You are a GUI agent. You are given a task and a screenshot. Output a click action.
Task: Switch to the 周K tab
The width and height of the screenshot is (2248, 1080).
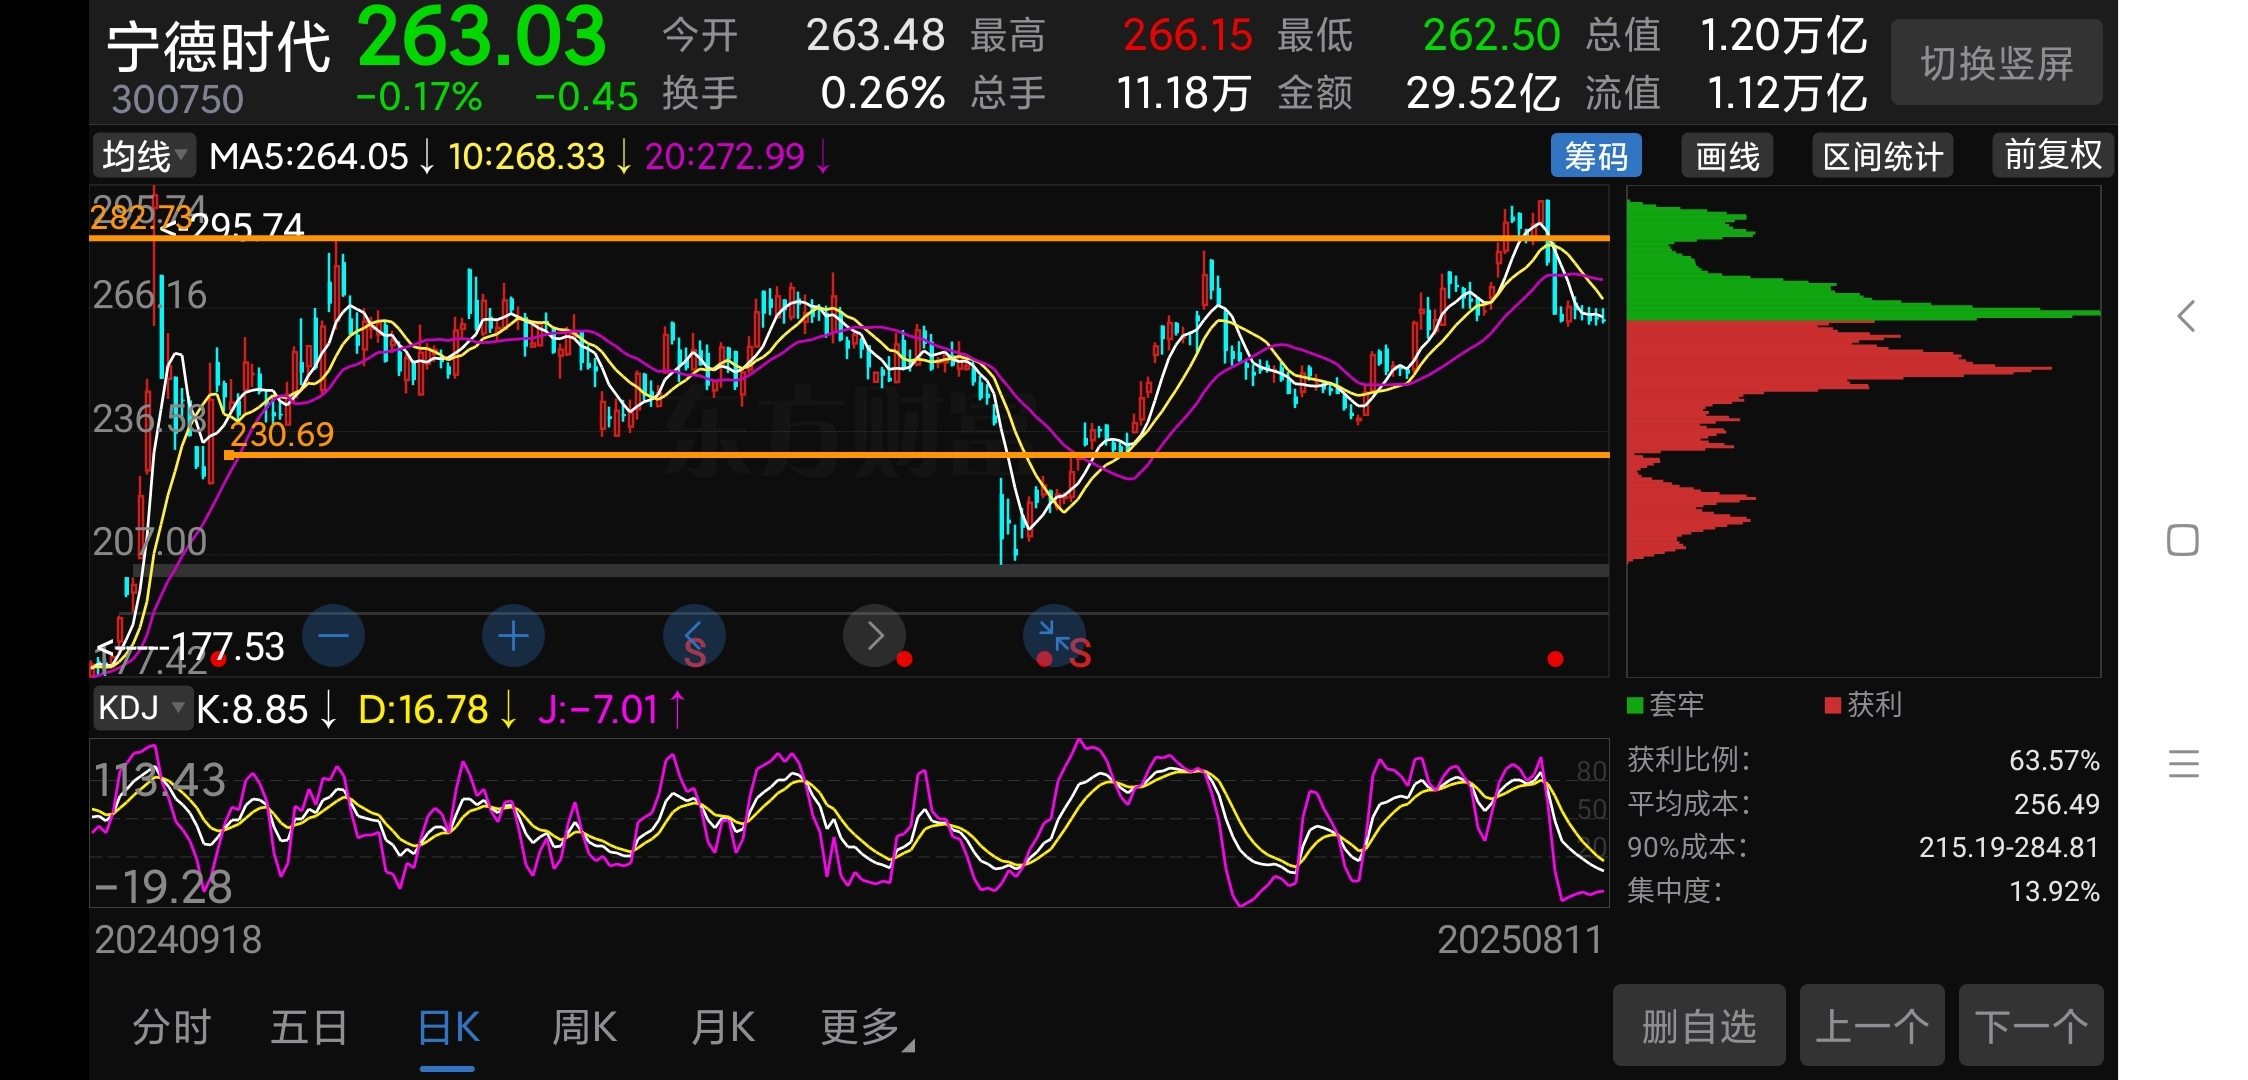pyautogui.click(x=585, y=1027)
